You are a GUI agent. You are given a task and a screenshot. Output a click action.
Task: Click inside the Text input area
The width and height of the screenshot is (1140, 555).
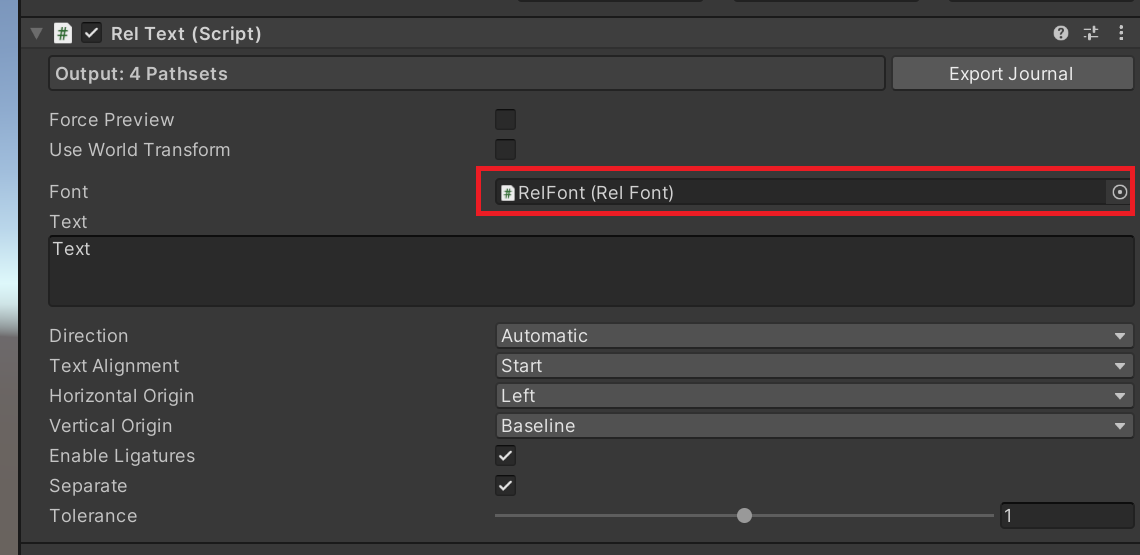coord(591,271)
